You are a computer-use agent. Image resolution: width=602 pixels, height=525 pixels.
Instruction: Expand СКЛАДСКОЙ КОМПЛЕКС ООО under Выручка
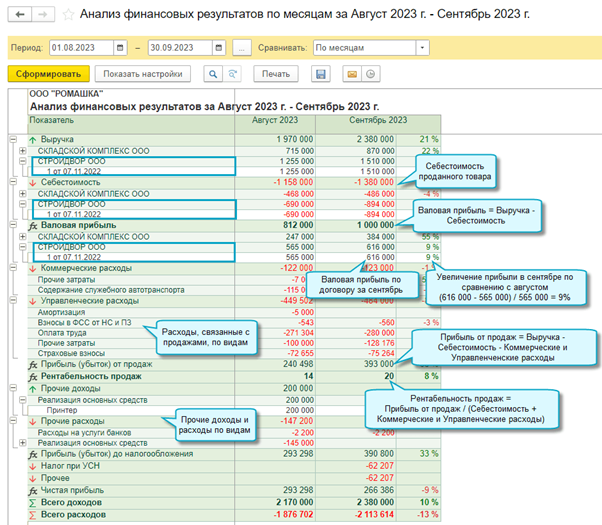pyautogui.click(x=23, y=151)
